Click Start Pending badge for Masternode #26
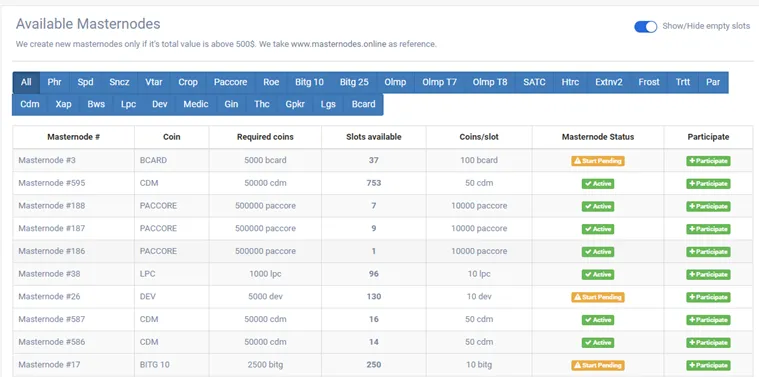This screenshot has height=377, width=759. (x=598, y=297)
